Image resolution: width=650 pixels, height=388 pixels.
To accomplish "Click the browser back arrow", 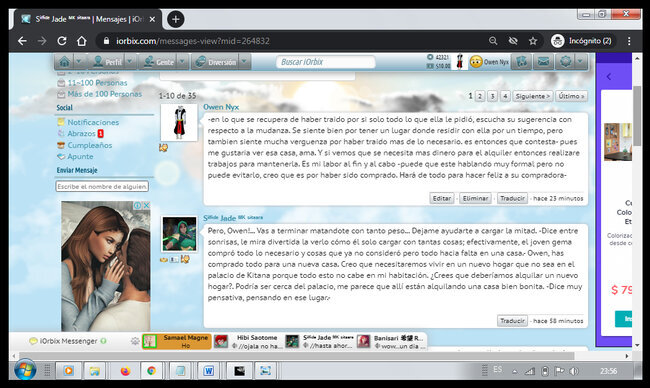I will coord(22,41).
